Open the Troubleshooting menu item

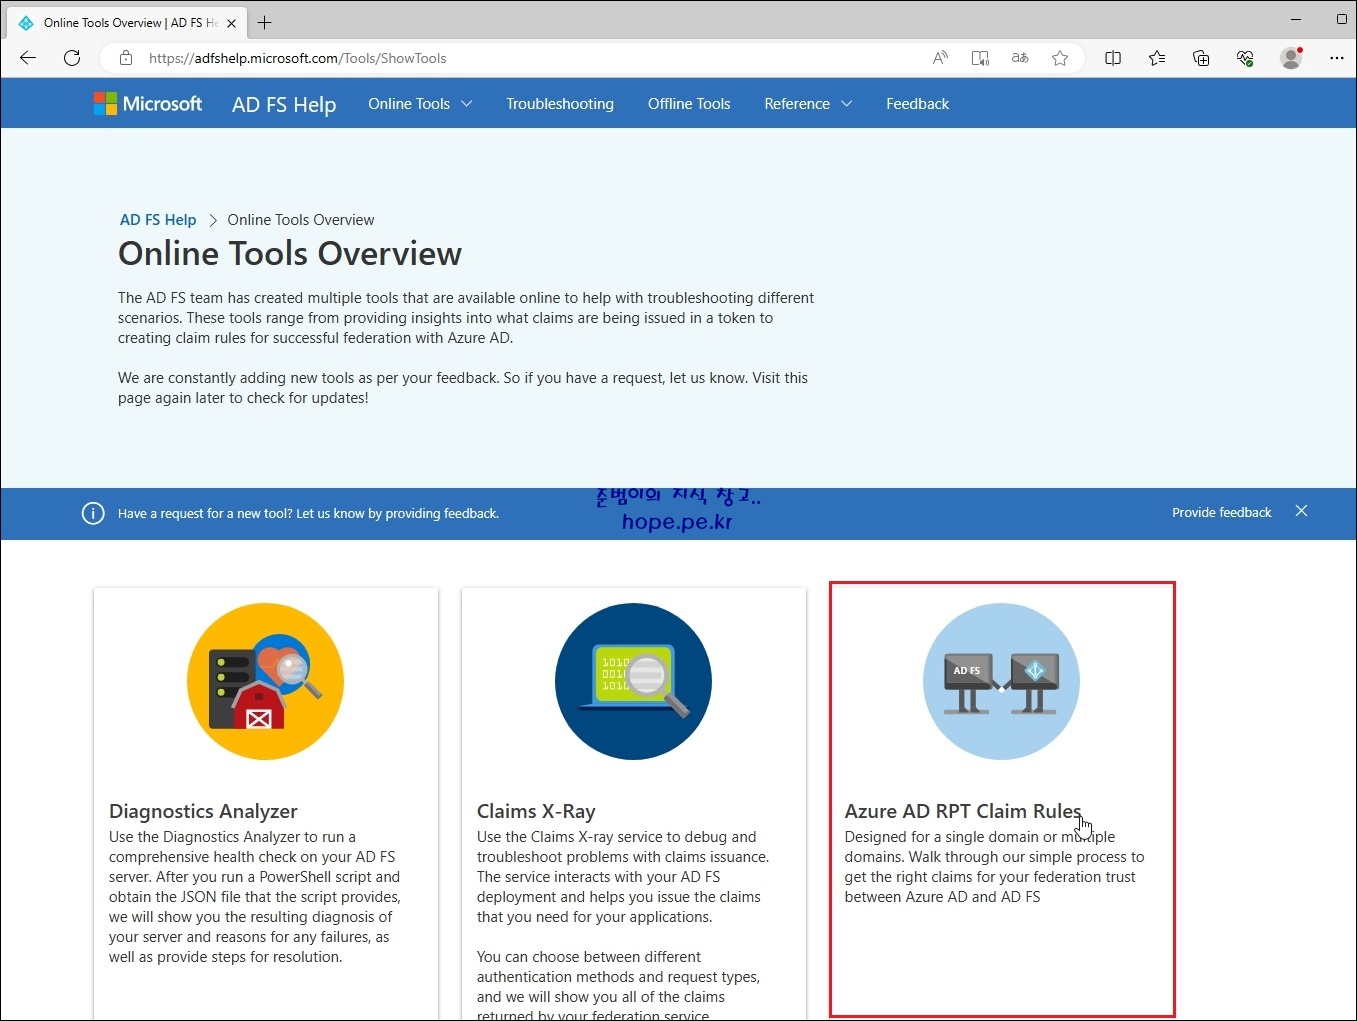pyautogui.click(x=560, y=104)
